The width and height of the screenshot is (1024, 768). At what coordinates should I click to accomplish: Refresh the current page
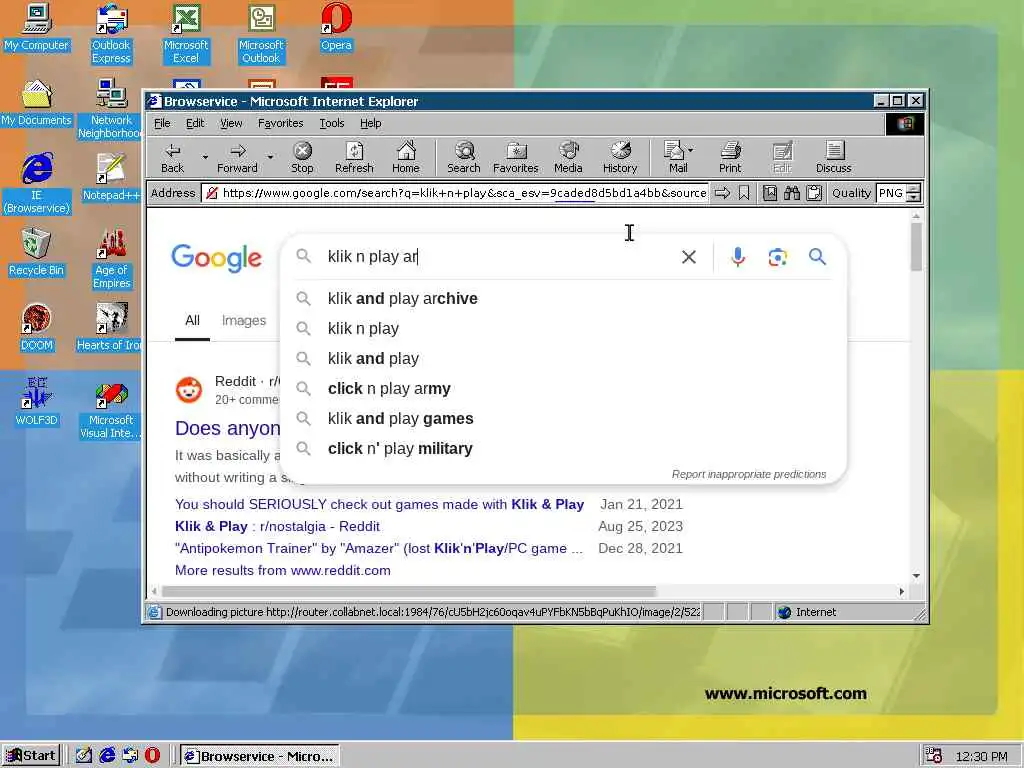point(354,157)
